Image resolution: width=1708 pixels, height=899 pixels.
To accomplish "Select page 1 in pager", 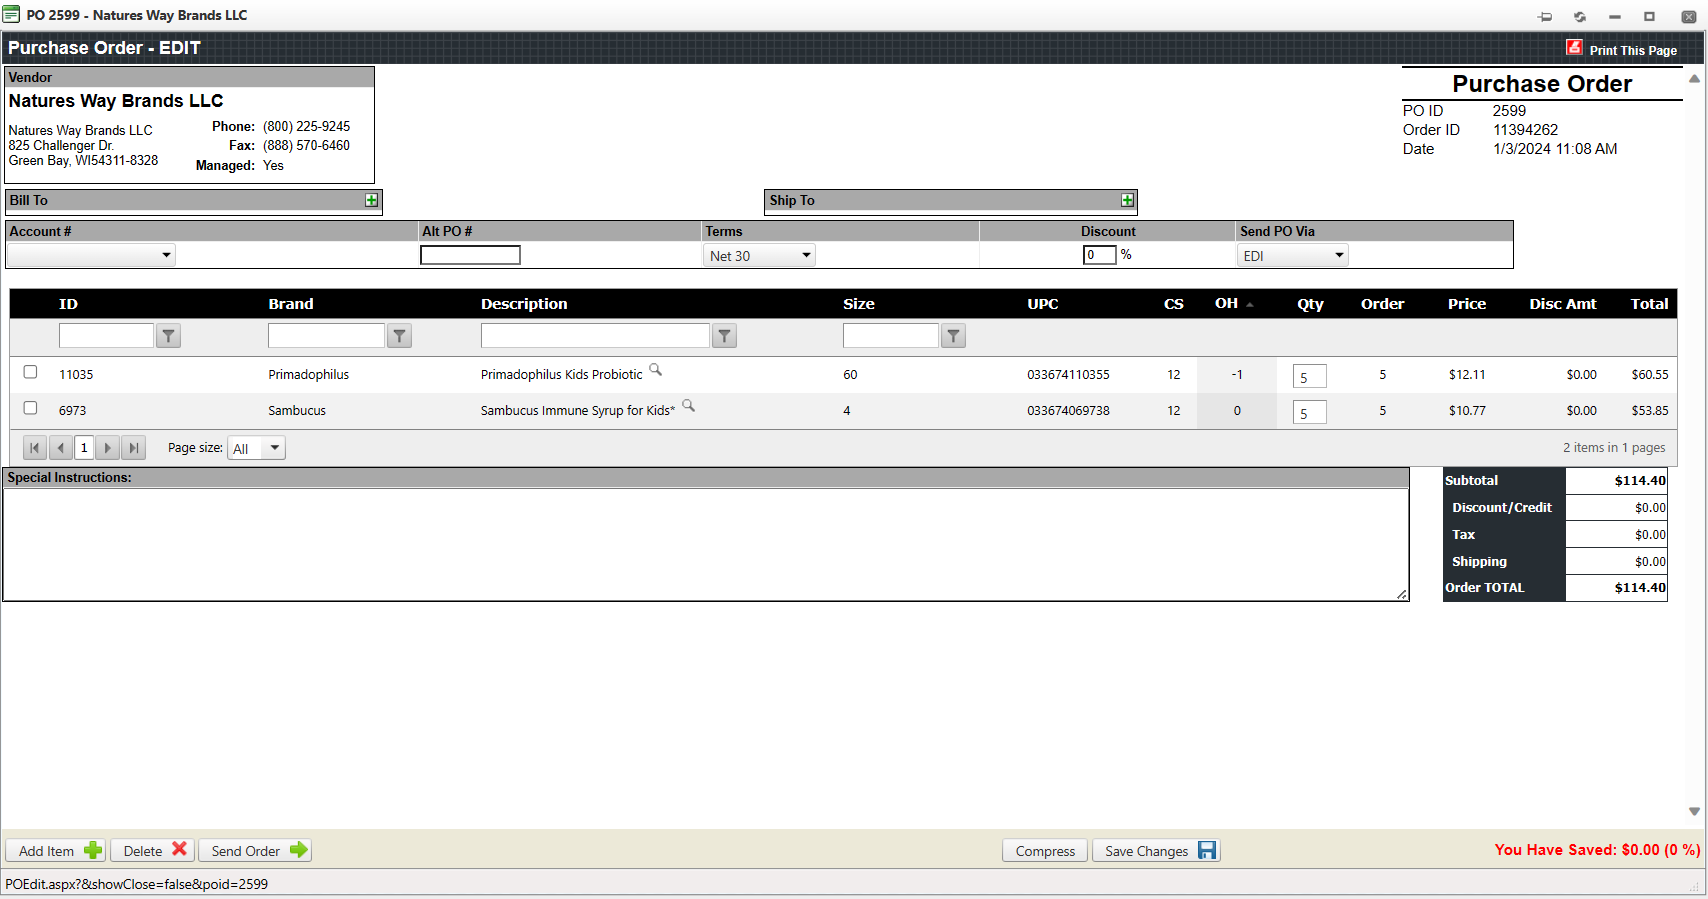I will [84, 448].
